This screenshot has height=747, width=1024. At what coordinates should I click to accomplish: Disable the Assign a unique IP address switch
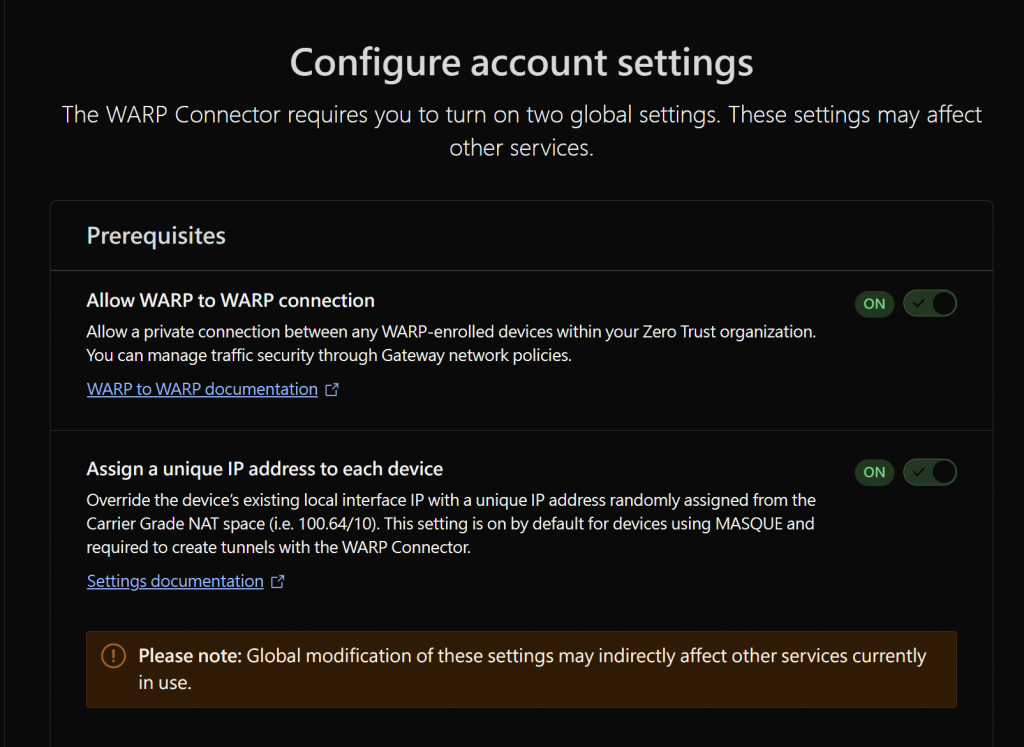point(930,472)
